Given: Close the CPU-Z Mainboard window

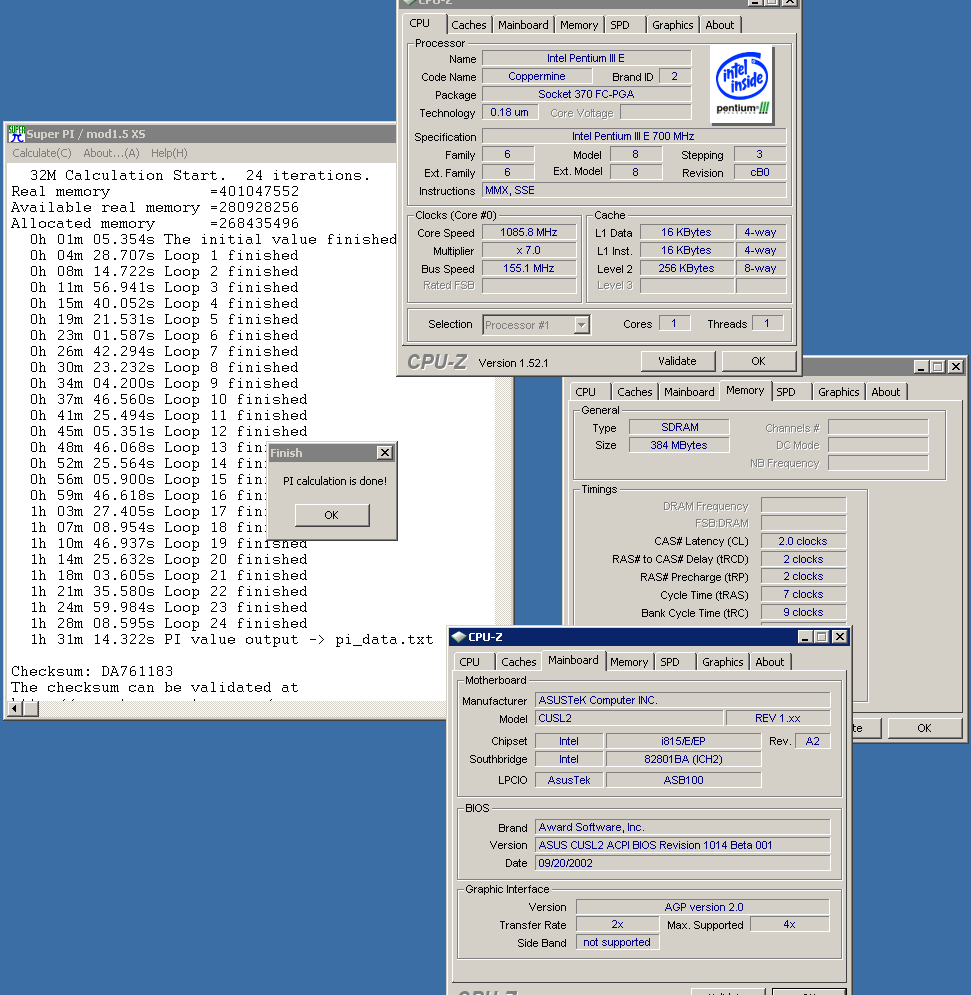Looking at the screenshot, I should [839, 637].
